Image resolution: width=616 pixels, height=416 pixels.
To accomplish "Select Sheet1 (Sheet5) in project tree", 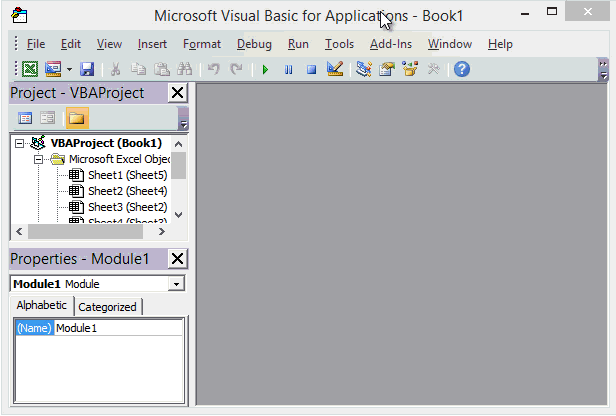I will (128, 175).
